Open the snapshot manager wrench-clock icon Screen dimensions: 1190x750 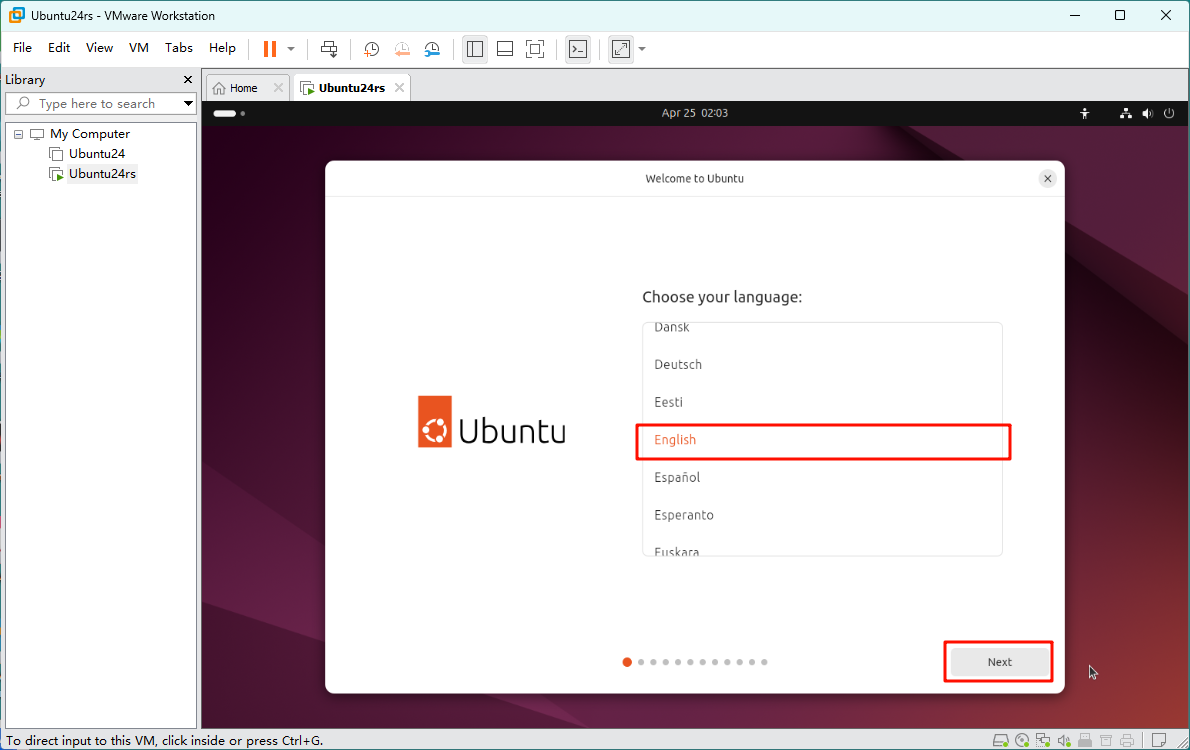click(432, 49)
